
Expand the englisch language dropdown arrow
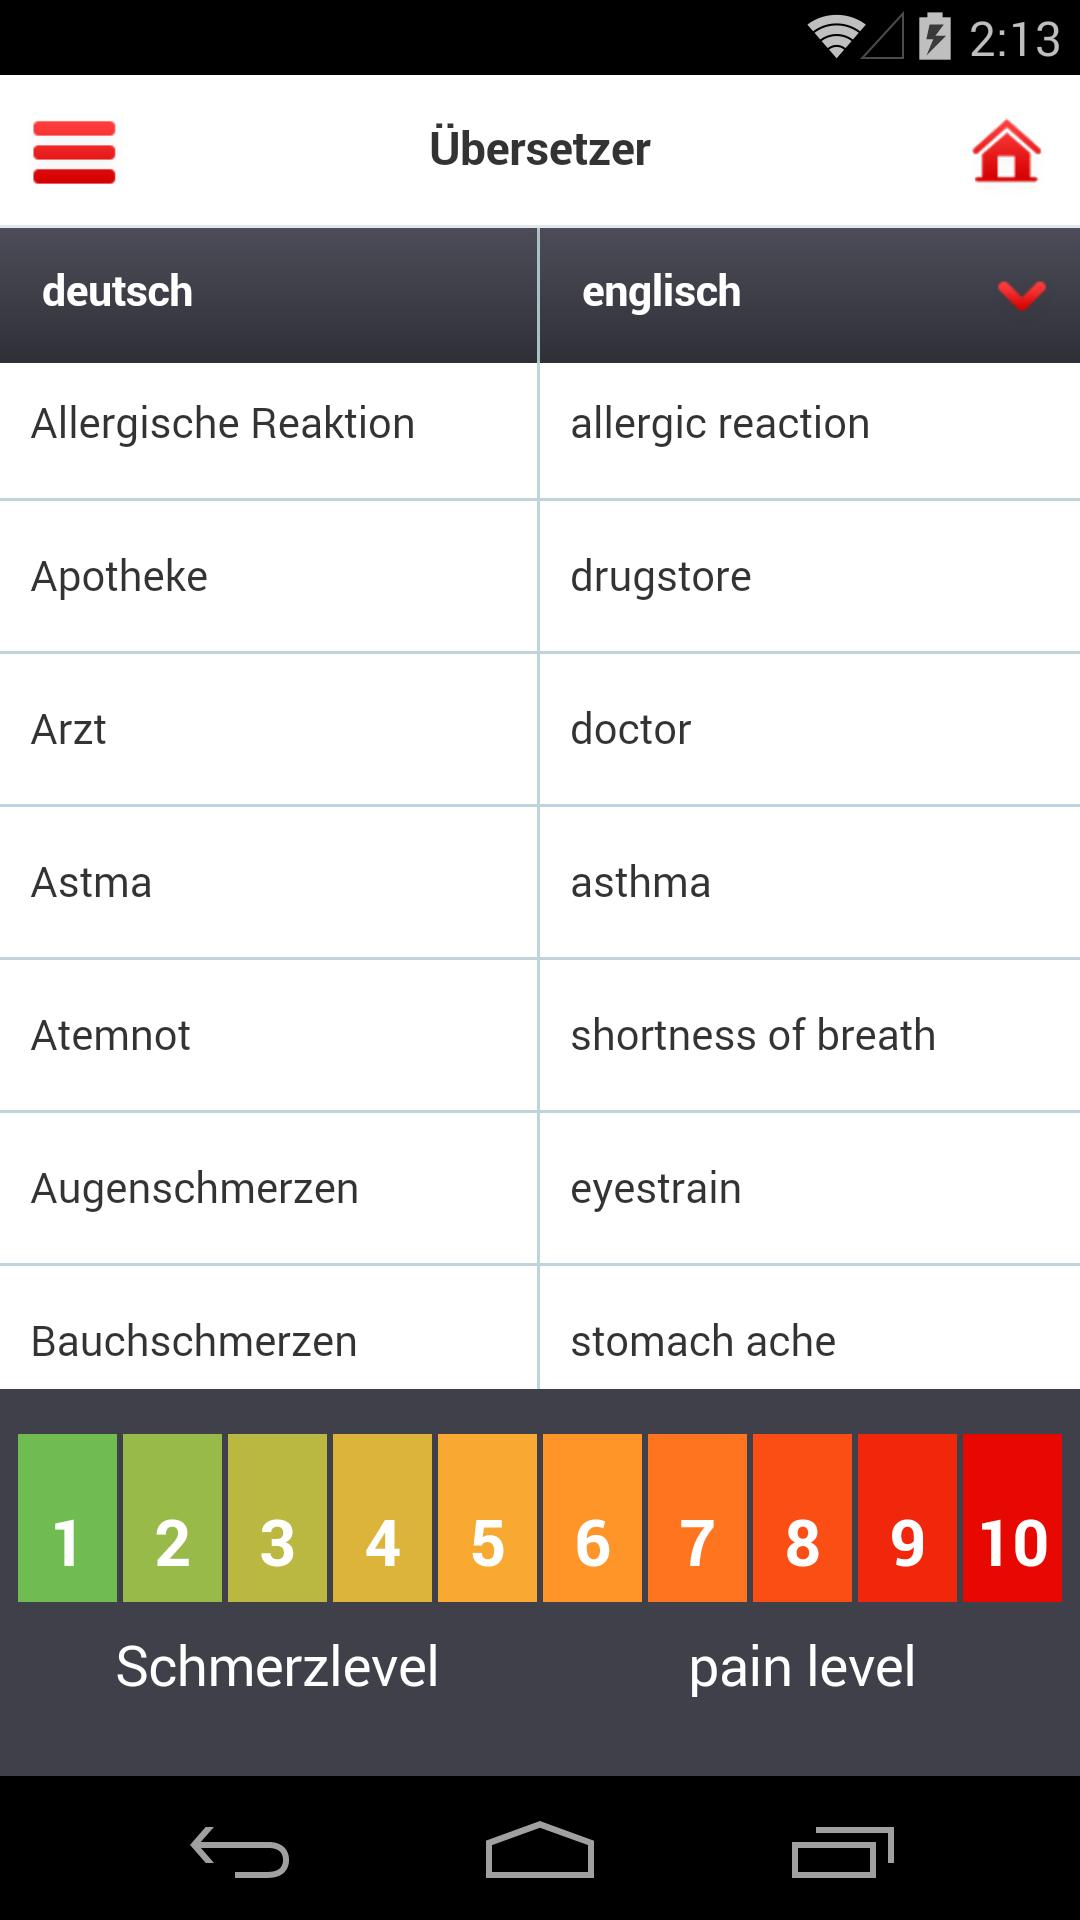pyautogui.click(x=1021, y=293)
